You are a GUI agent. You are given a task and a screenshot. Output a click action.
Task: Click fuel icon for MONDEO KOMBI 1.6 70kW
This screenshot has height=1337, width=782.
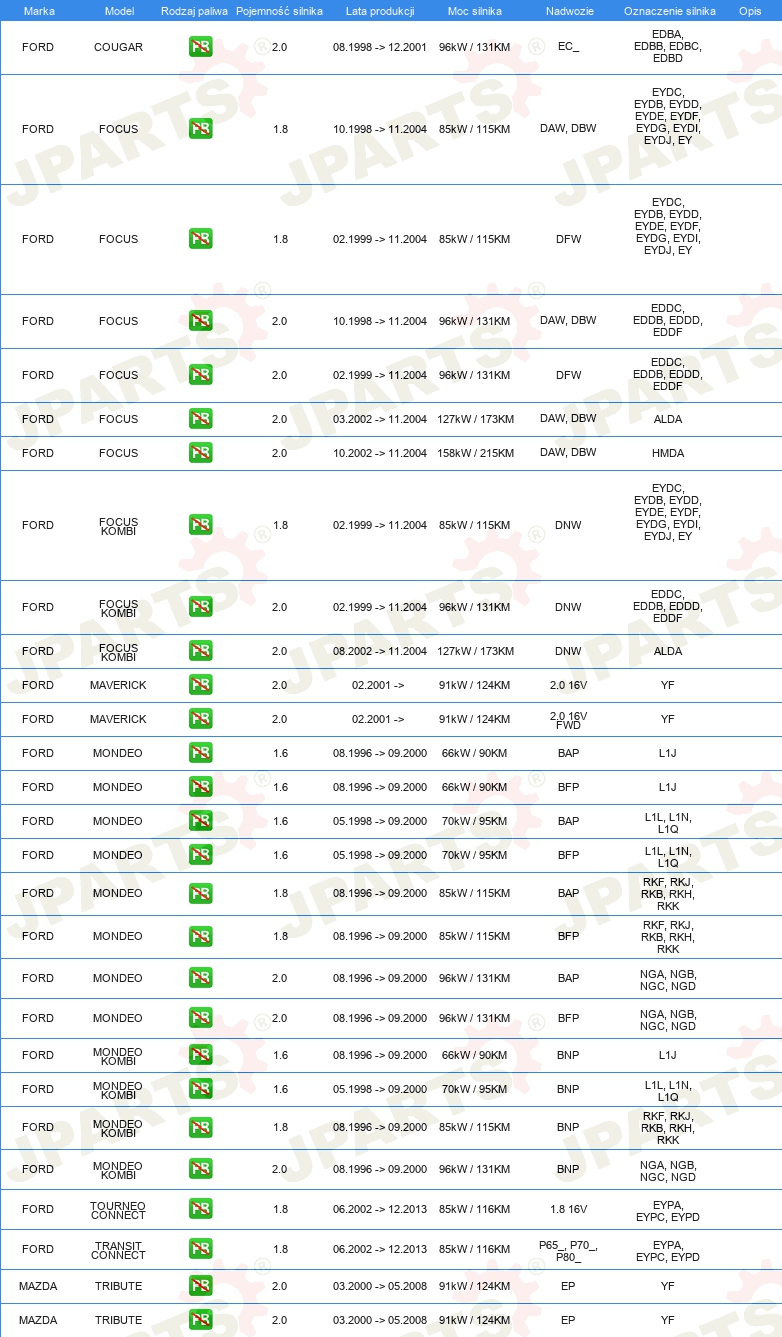[x=201, y=1089]
